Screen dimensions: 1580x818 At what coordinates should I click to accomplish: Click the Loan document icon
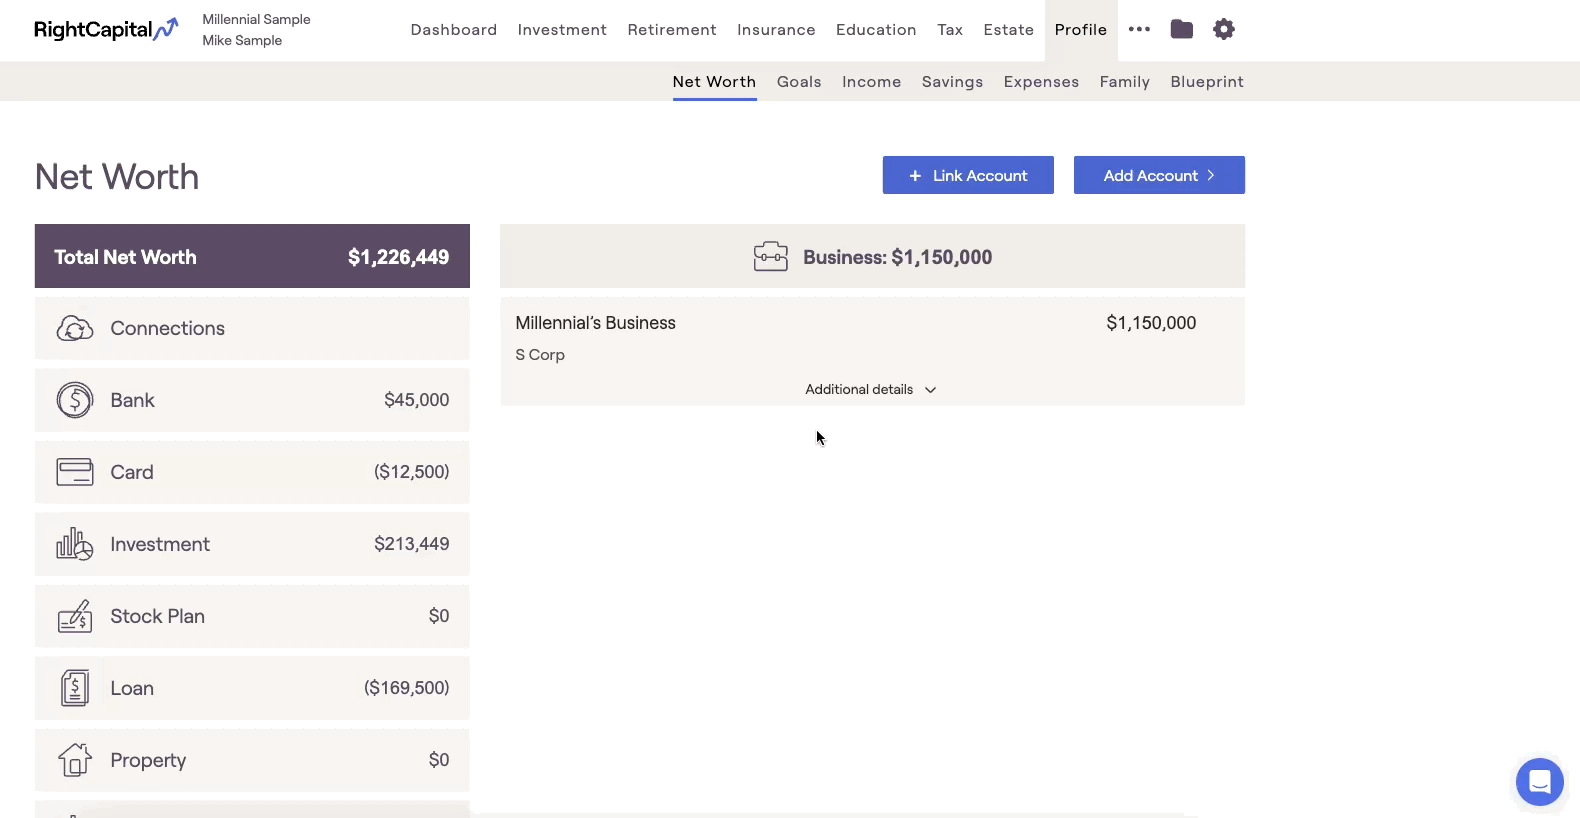[x=75, y=688]
